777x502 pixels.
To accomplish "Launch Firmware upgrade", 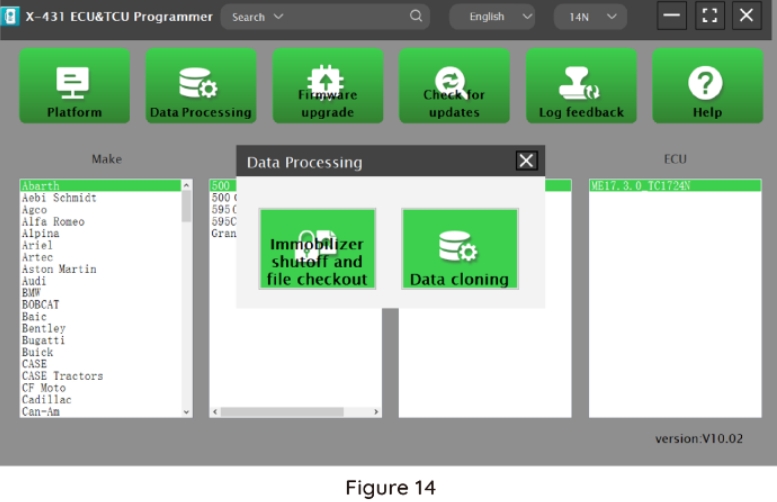I will 328,85.
